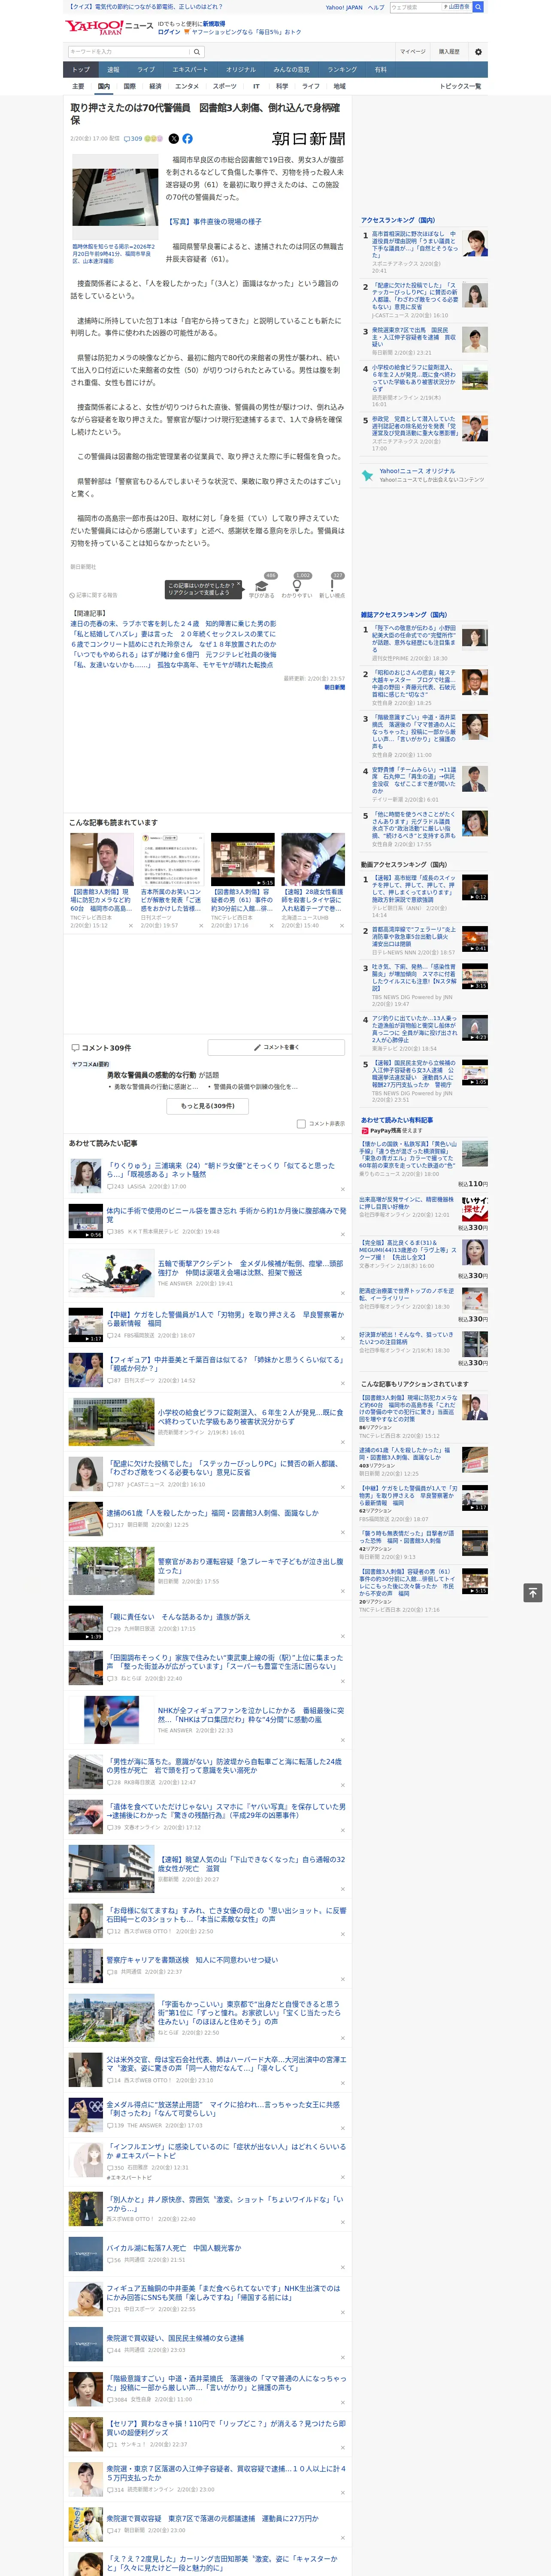Open related article 連日の売春の末、ラブホで客を刺した２４歳

(x=173, y=624)
